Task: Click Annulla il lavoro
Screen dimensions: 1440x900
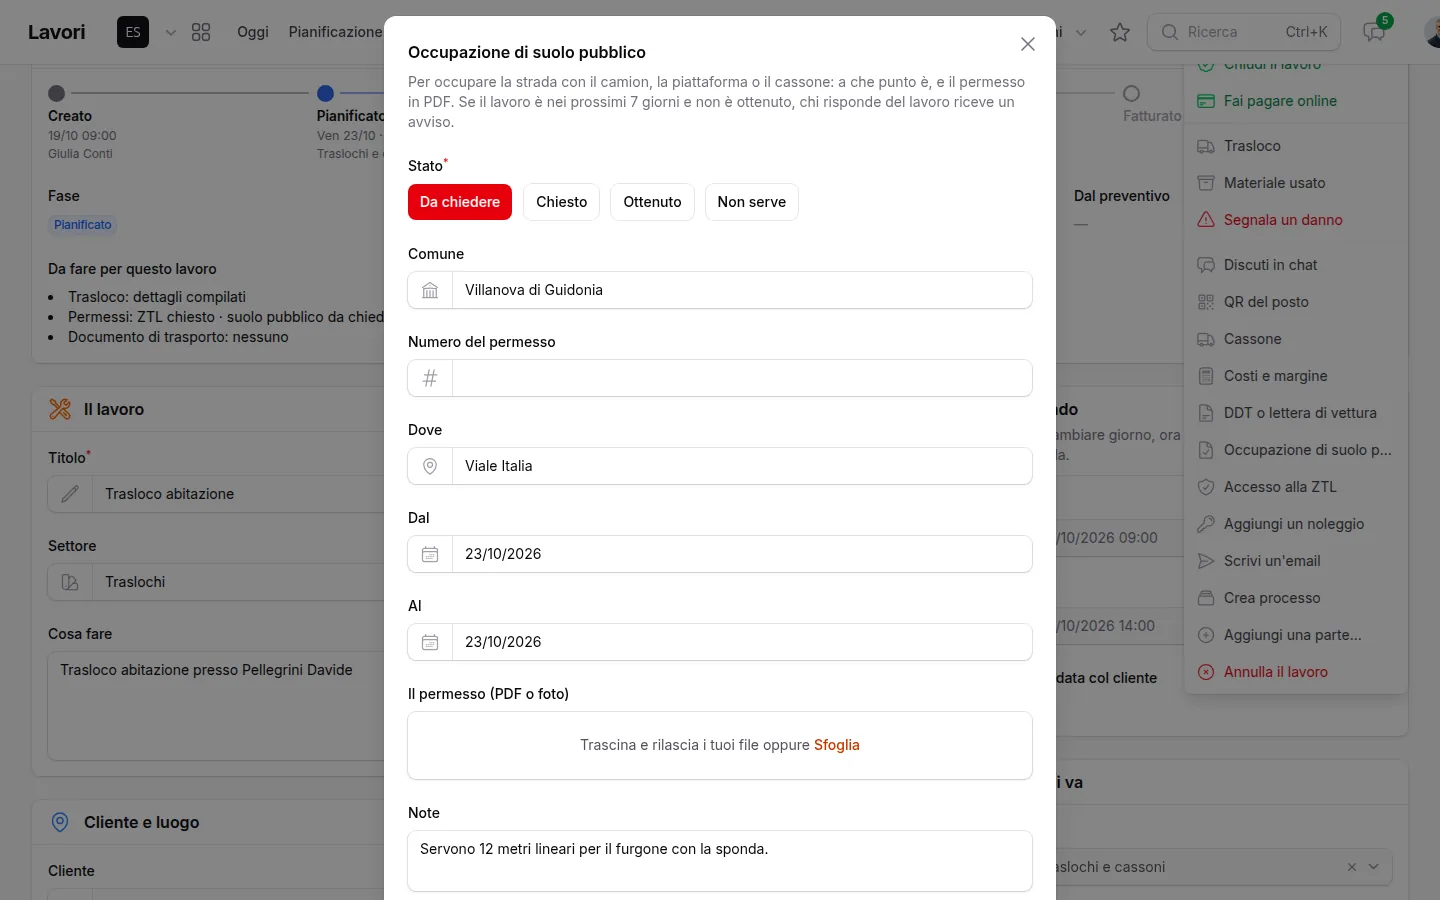Action: (x=1296, y=672)
